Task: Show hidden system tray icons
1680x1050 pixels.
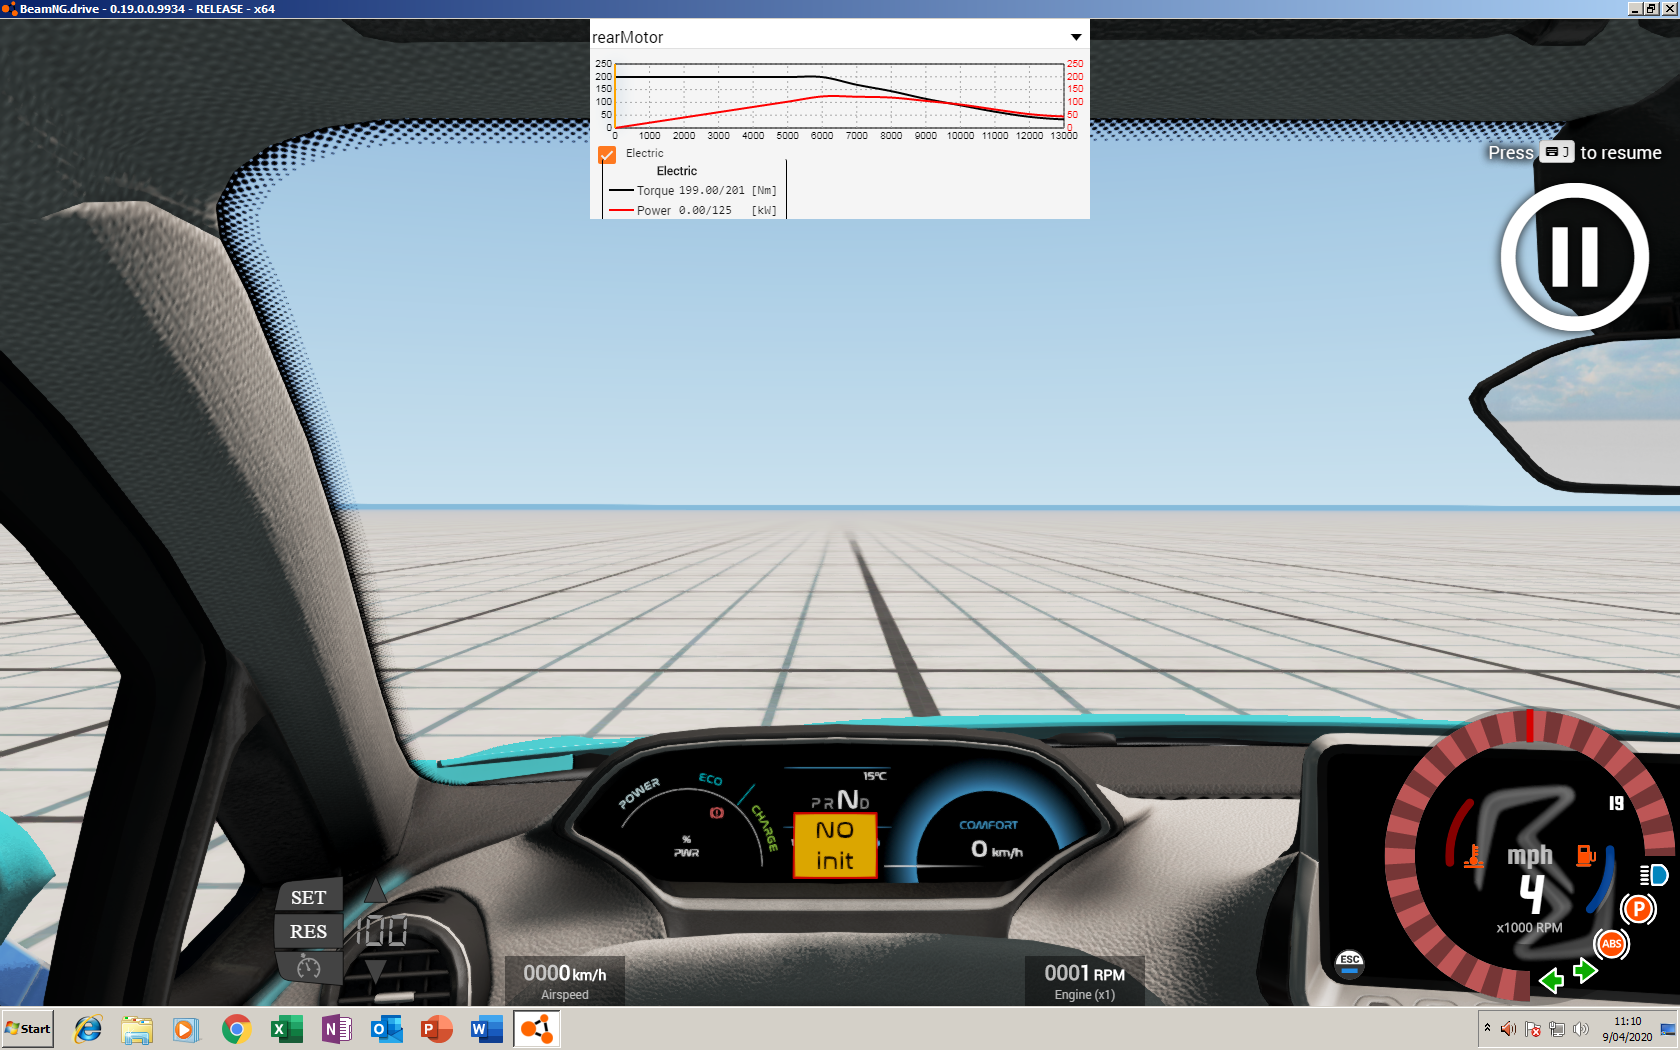Action: (x=1487, y=1028)
